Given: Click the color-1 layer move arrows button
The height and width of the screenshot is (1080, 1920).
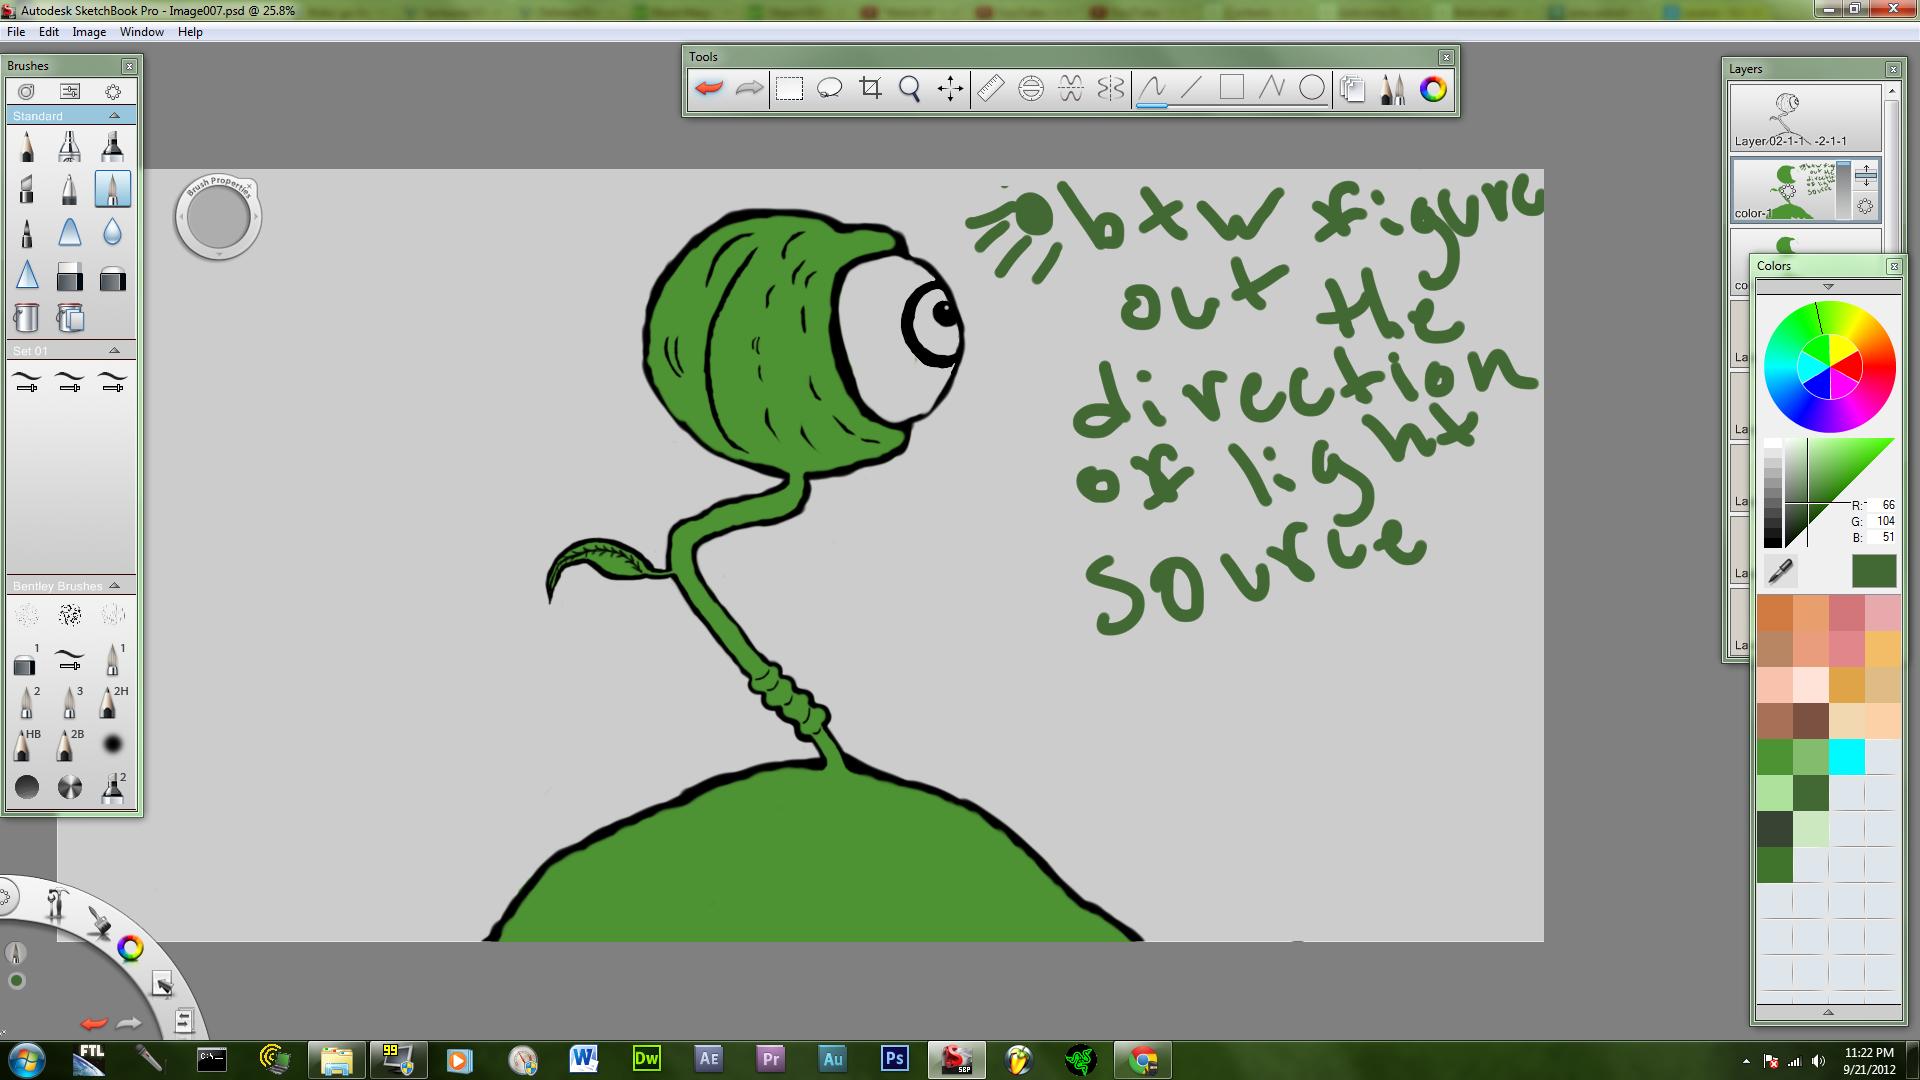Looking at the screenshot, I should click(1866, 176).
